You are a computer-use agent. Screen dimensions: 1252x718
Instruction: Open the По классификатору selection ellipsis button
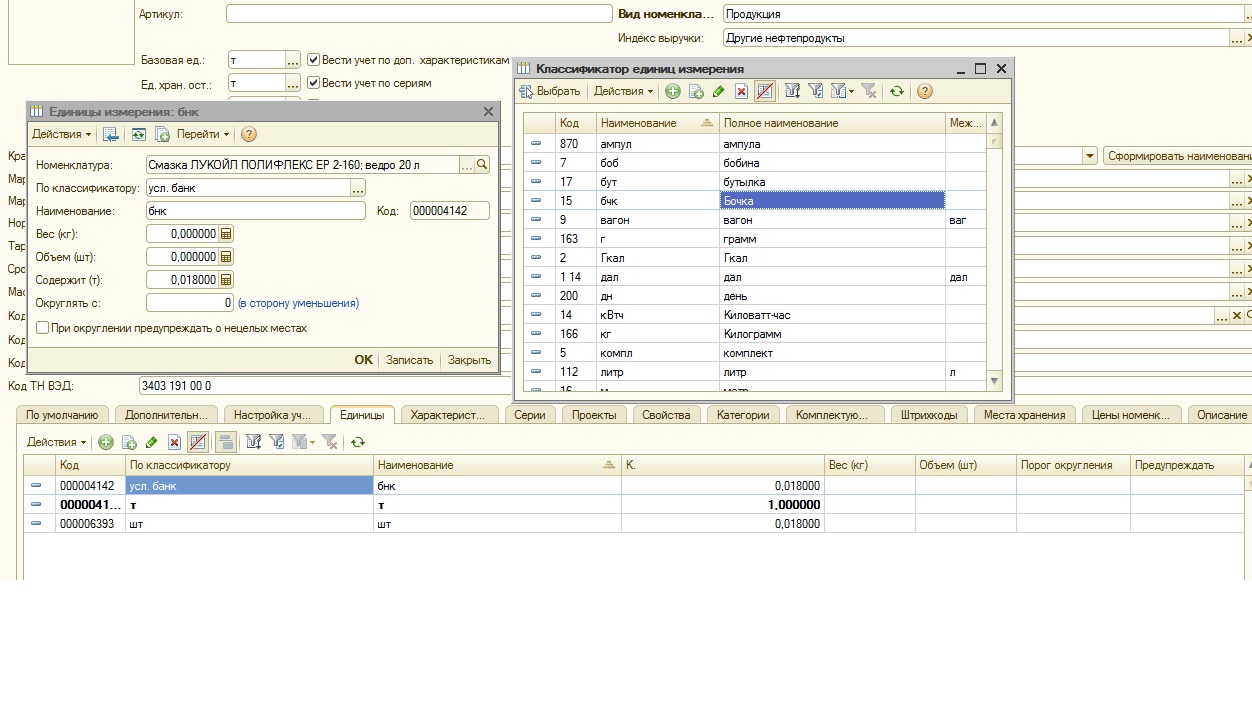coord(358,188)
